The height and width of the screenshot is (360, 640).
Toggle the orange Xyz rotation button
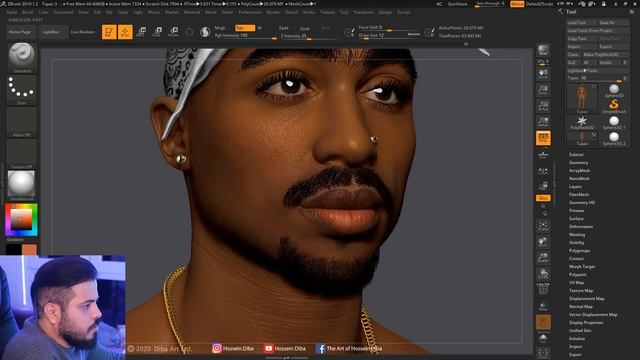(x=543, y=198)
